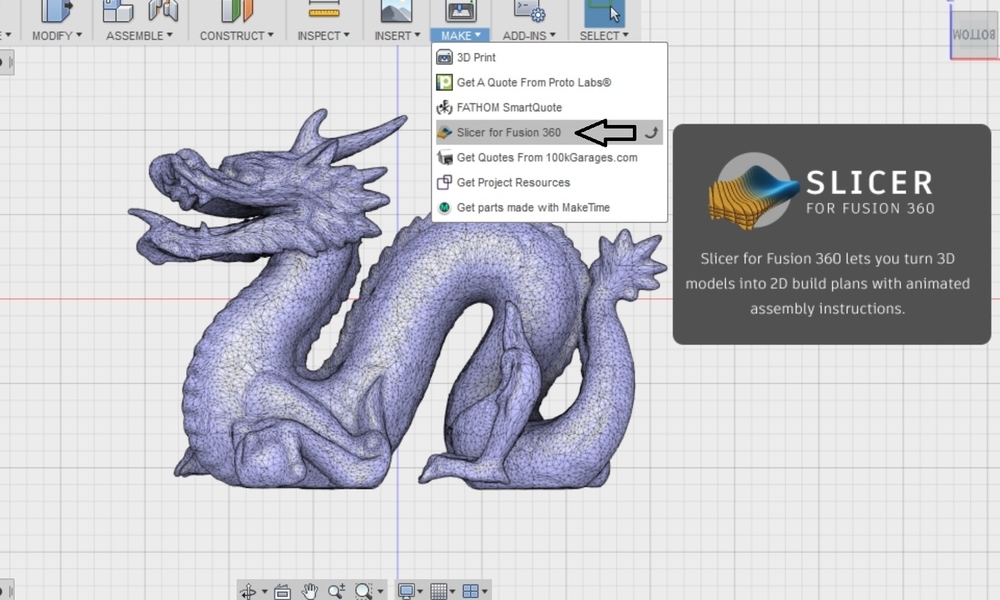Select Get A Quote From Proto Labs
This screenshot has width=1000, height=600.
(x=549, y=82)
